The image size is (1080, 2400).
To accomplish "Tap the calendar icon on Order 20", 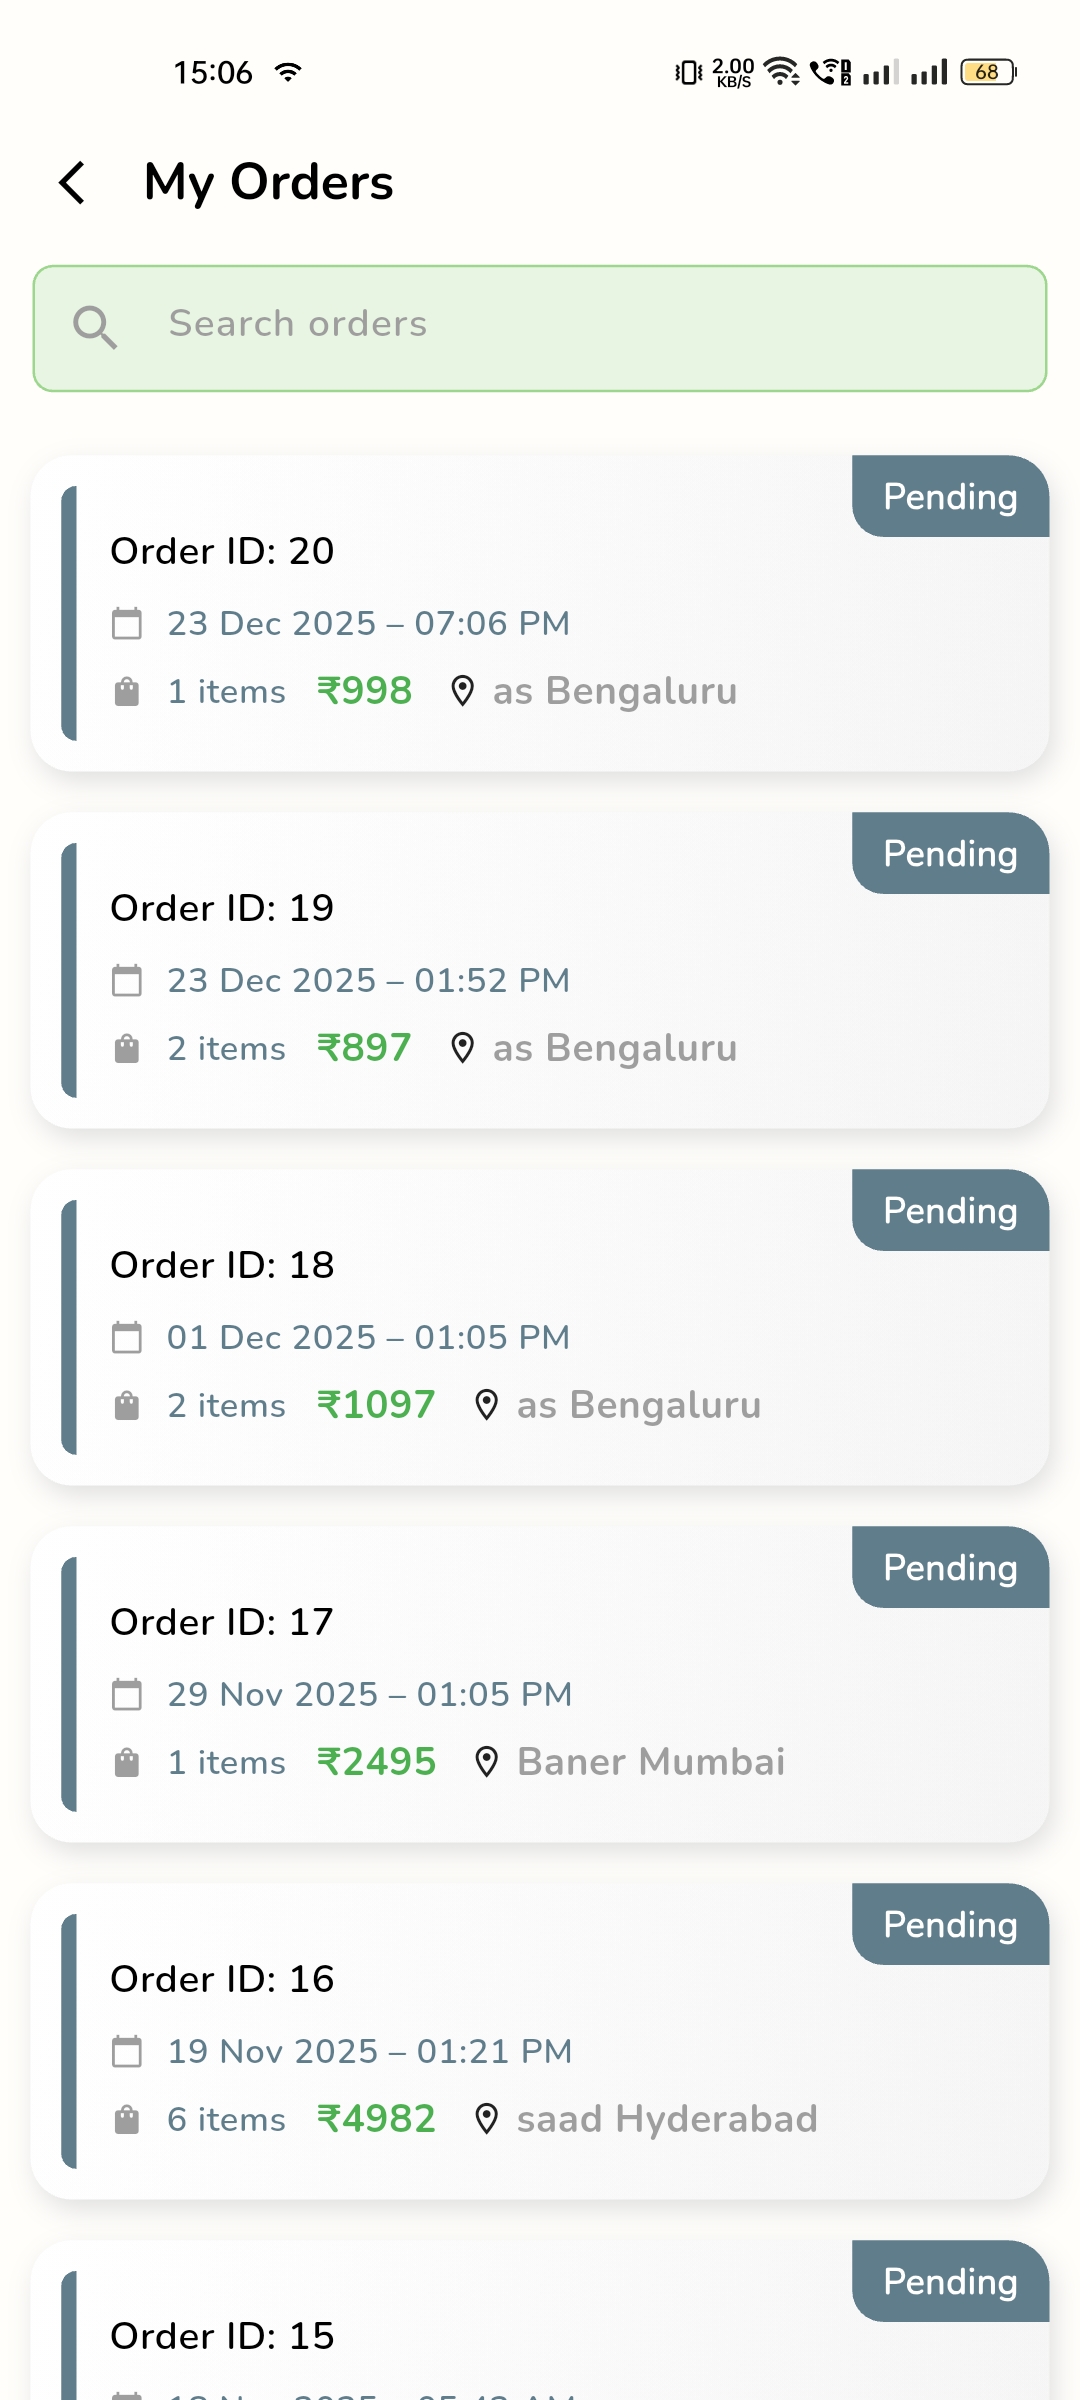I will click(x=127, y=624).
